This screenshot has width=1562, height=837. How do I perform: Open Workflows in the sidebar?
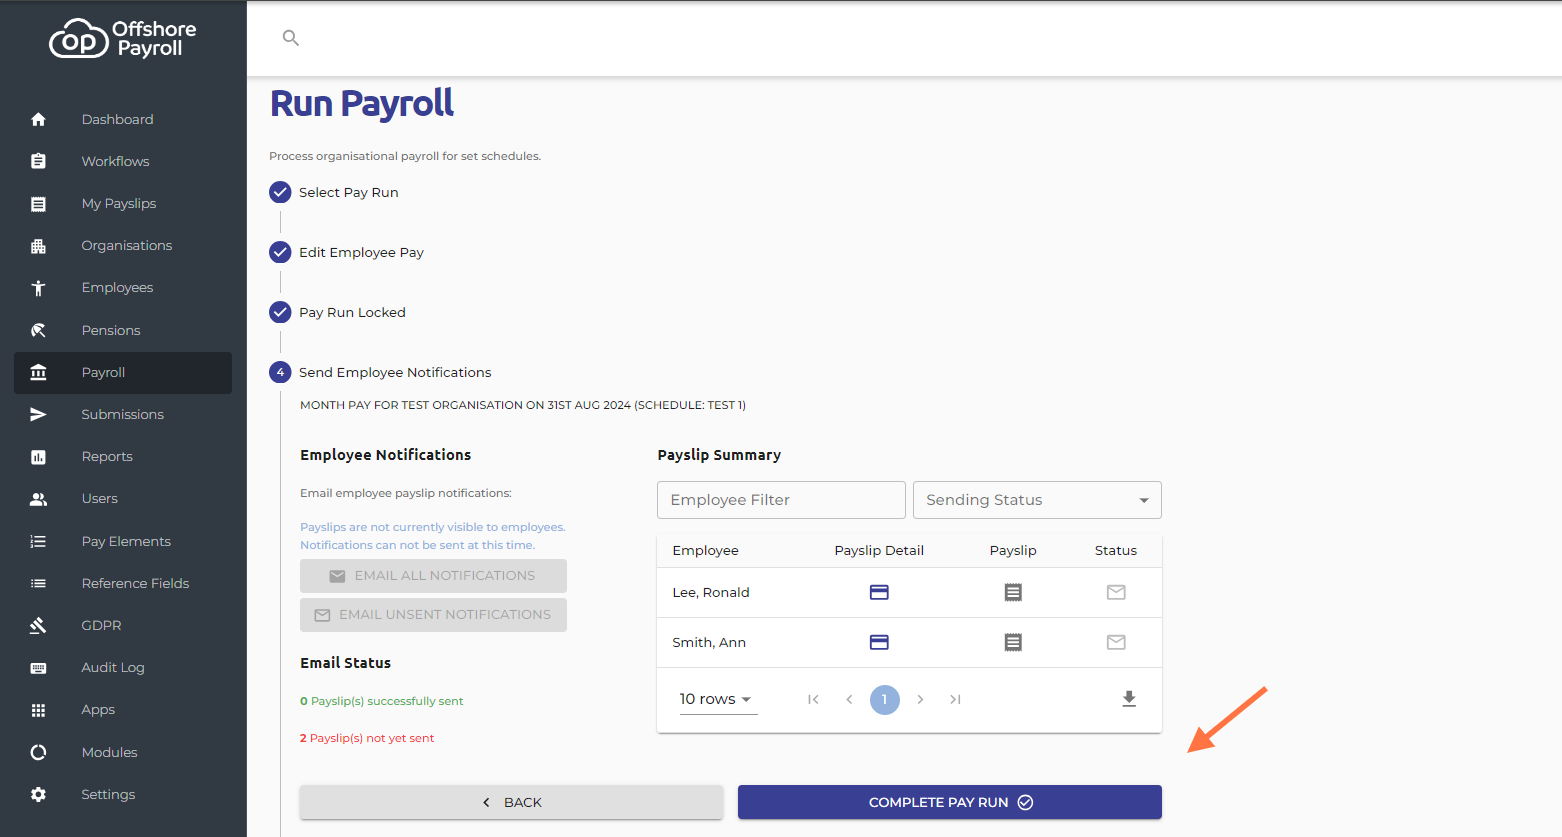point(123,161)
